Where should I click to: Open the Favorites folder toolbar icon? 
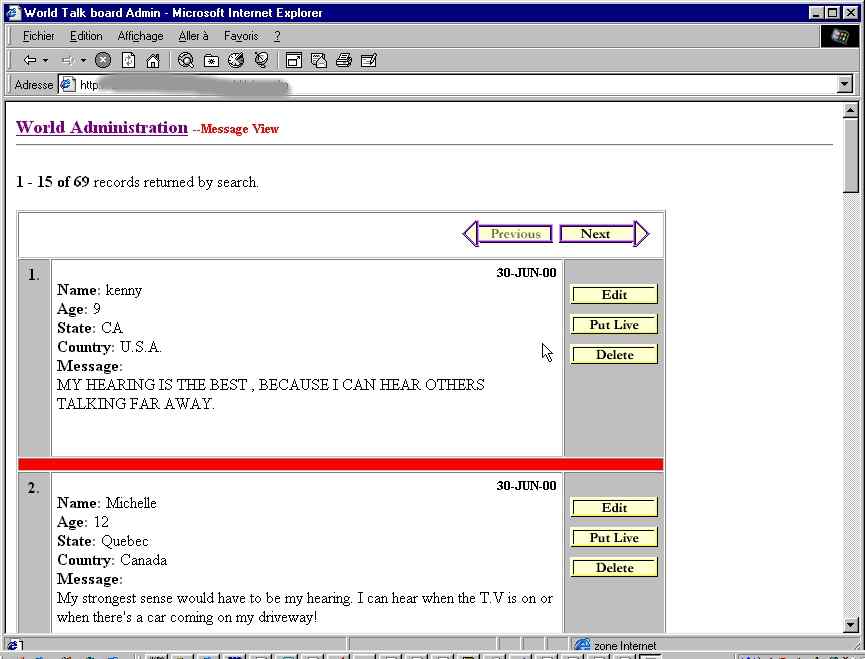click(211, 60)
